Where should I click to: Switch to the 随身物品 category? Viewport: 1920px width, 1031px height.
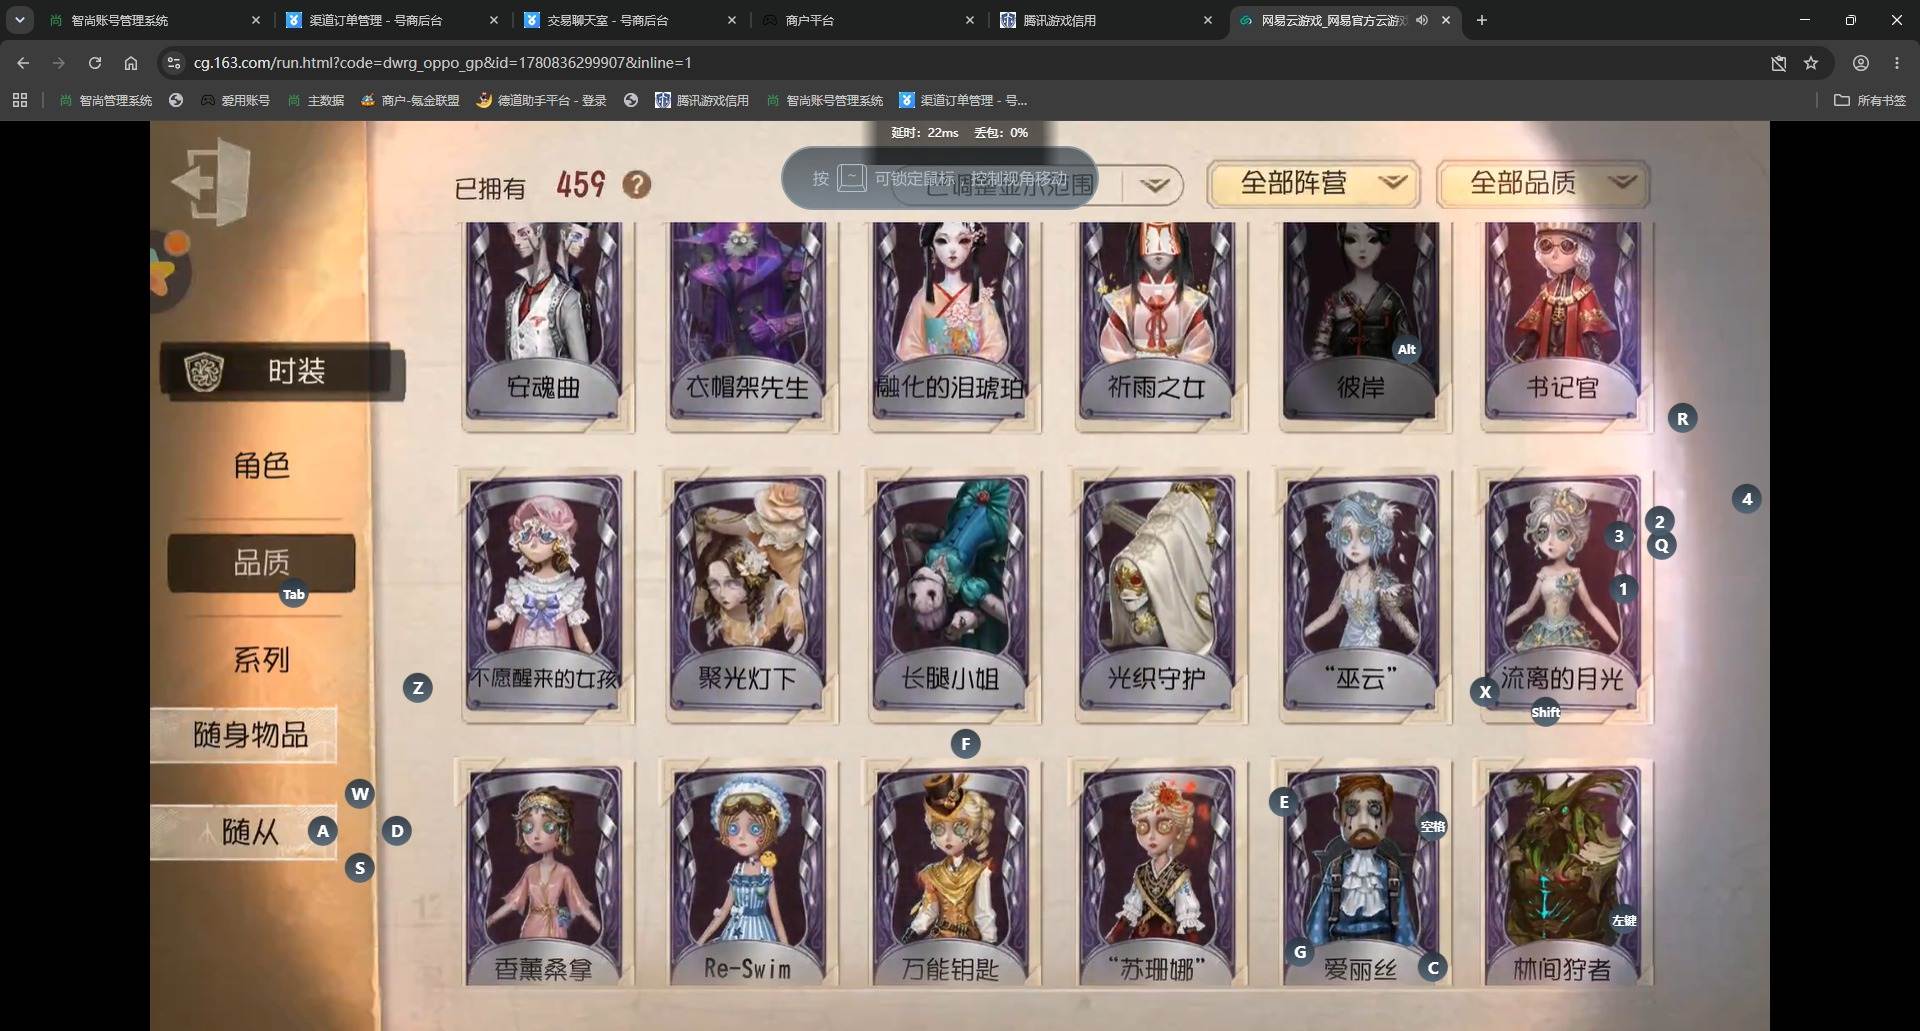click(244, 735)
